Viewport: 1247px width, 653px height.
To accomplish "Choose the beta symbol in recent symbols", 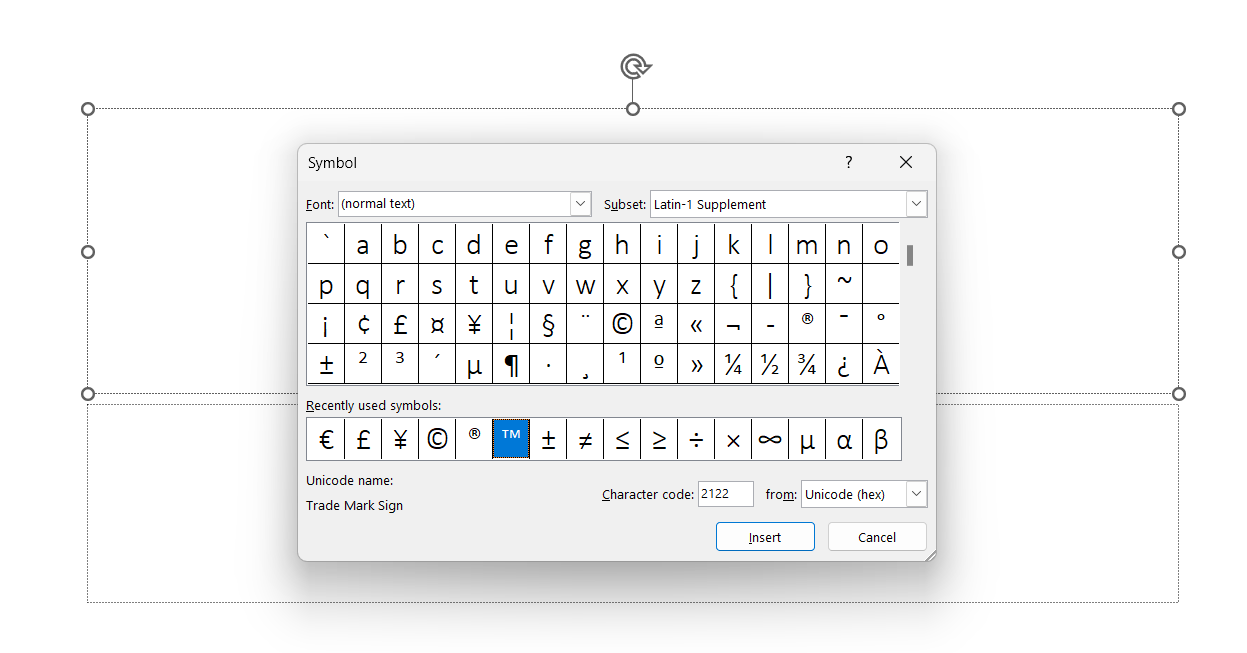I will click(881, 440).
